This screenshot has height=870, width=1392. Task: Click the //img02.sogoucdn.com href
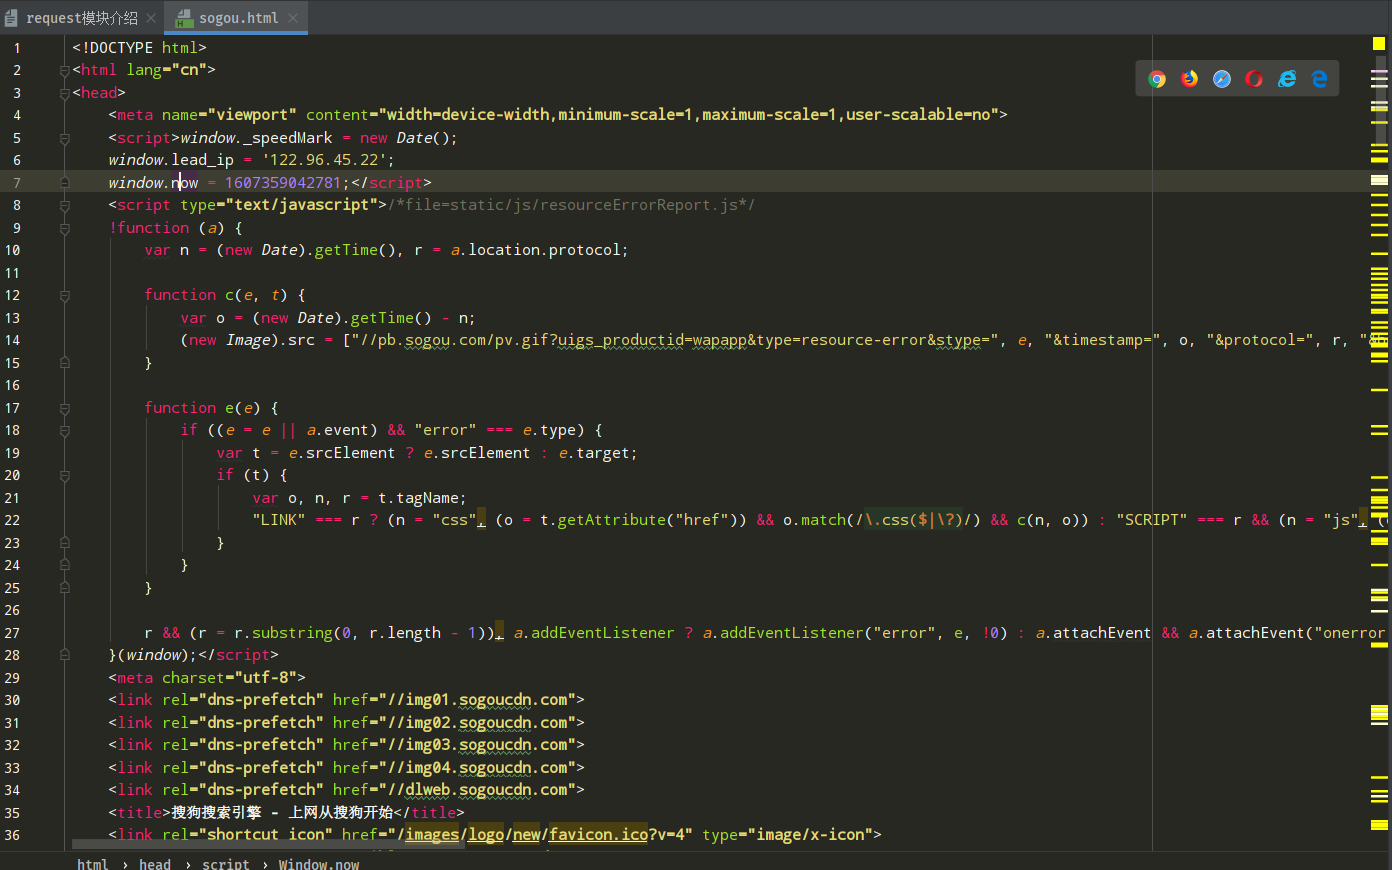[x=454, y=723]
